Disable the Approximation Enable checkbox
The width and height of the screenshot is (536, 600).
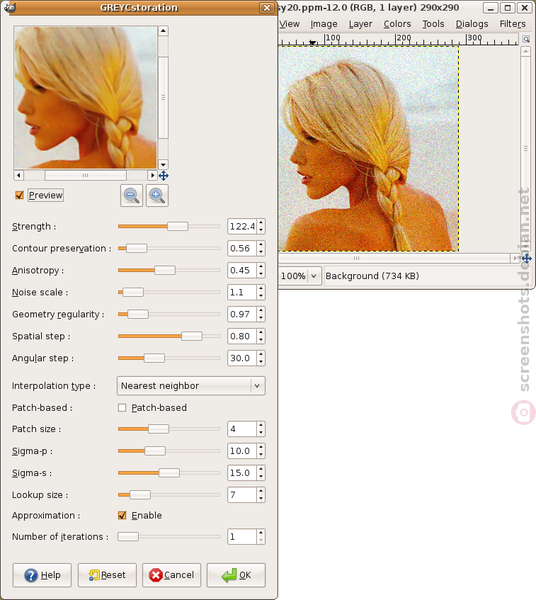tap(122, 515)
